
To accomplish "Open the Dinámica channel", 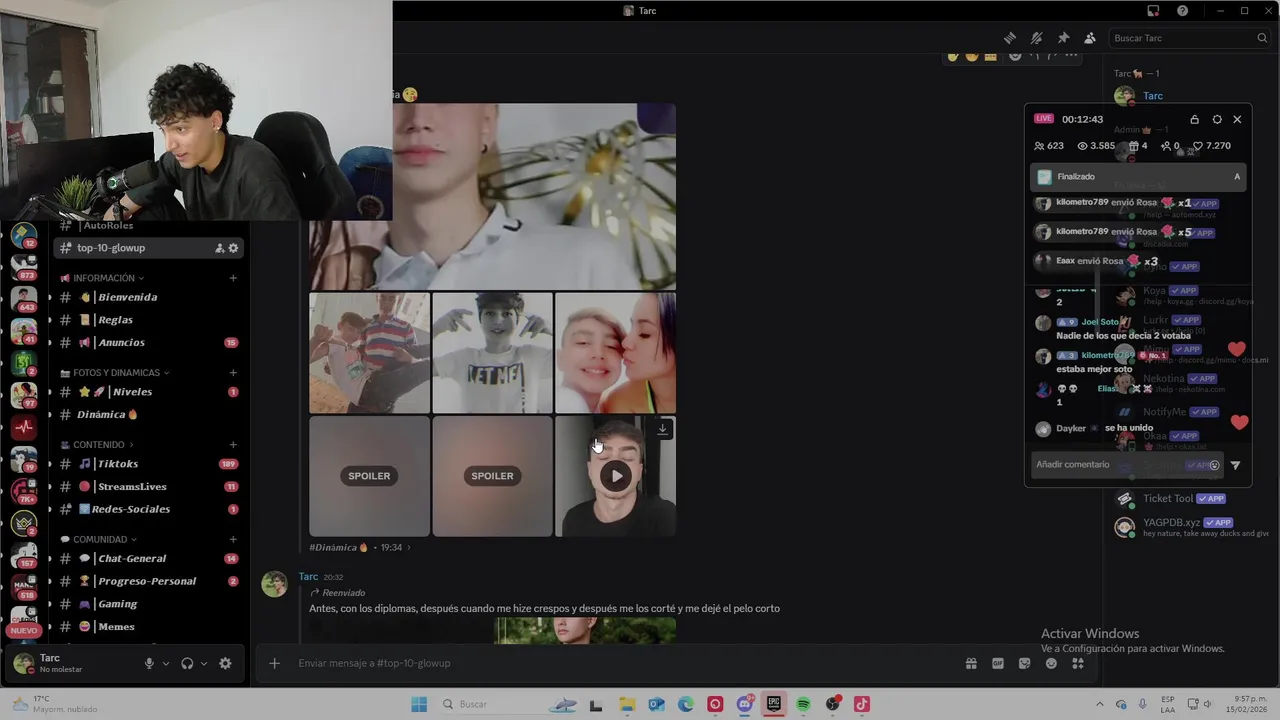I will 148,415.
